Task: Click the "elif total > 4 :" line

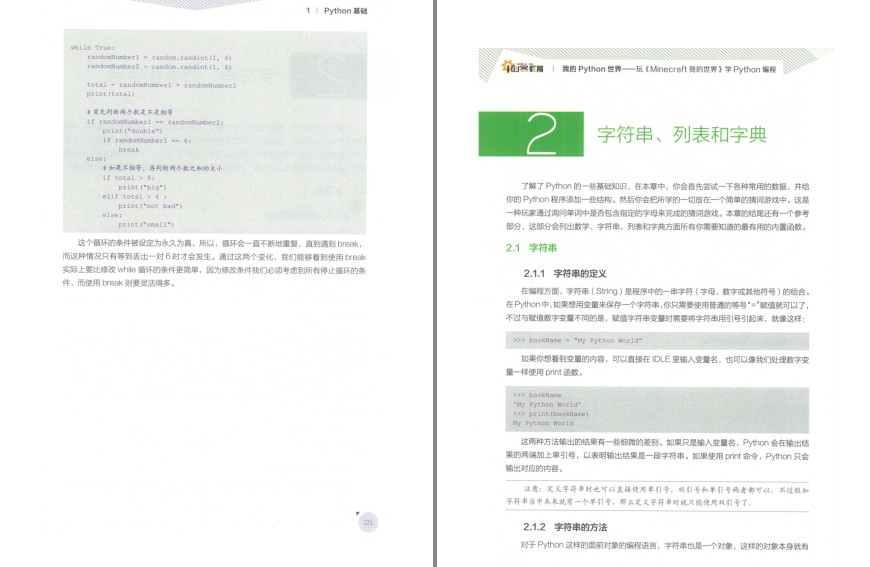Action: (134, 196)
